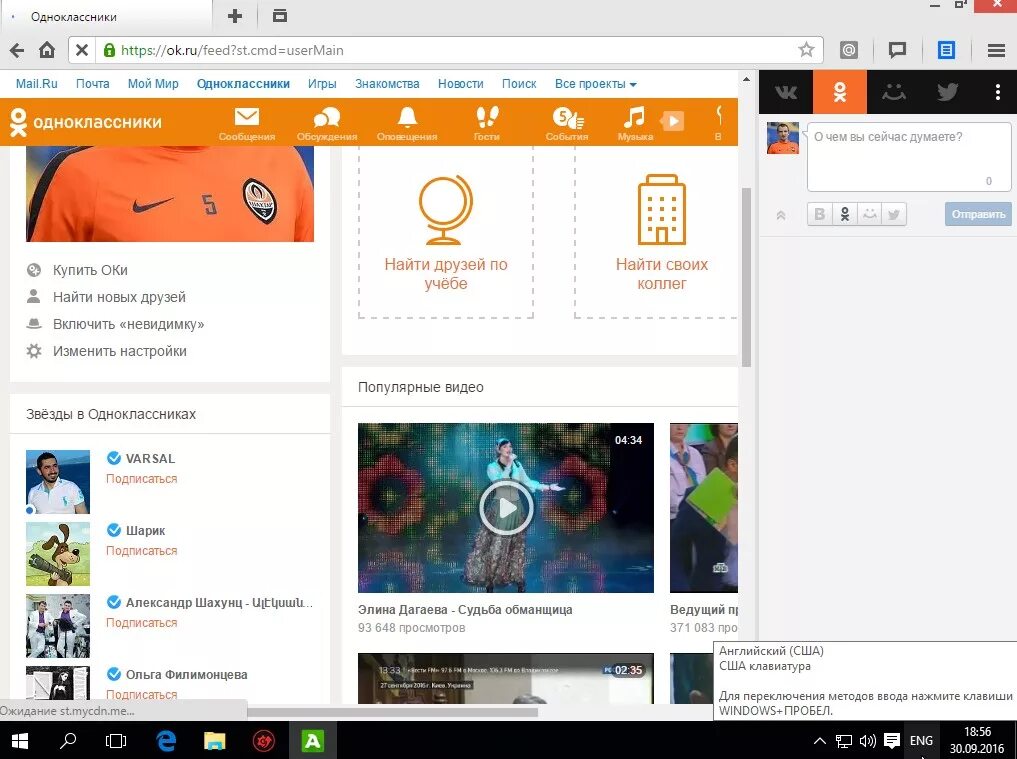Image resolution: width=1017 pixels, height=759 pixels.
Task: Open chat bubble toolbar icon
Action: click(897, 50)
